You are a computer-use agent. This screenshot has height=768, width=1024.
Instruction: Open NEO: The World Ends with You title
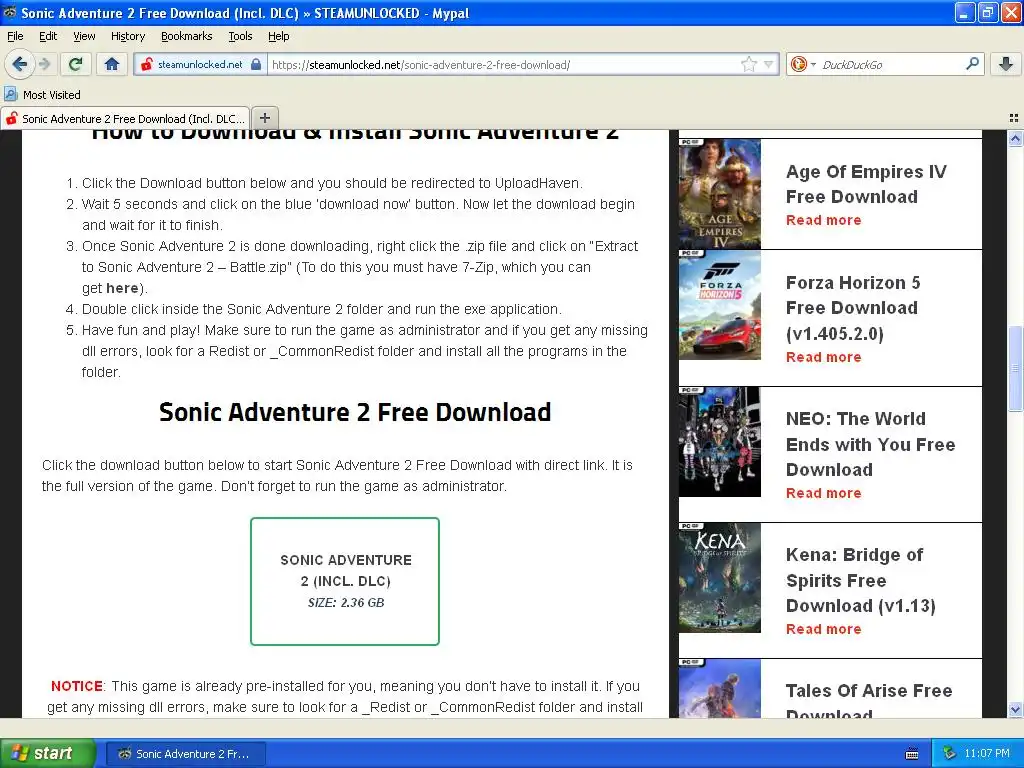click(x=871, y=444)
